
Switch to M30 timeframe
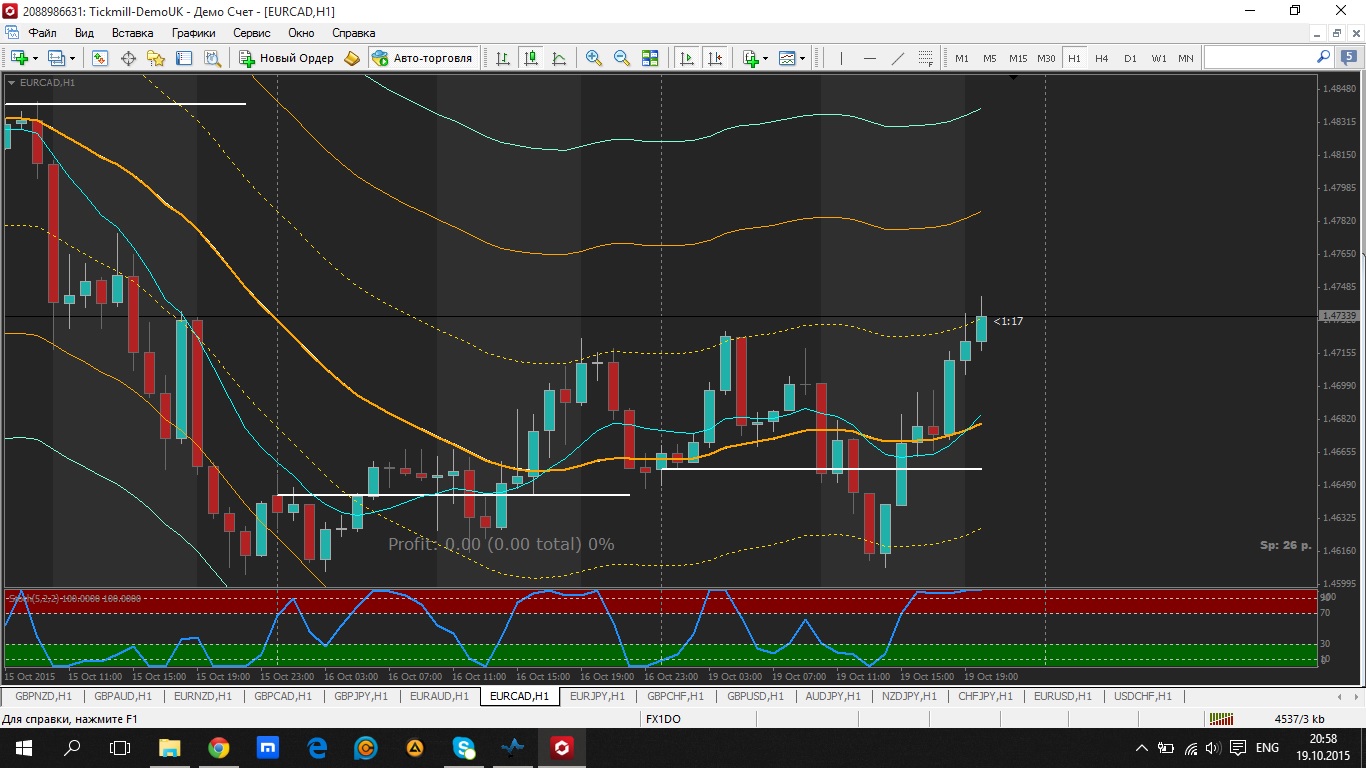[1046, 58]
